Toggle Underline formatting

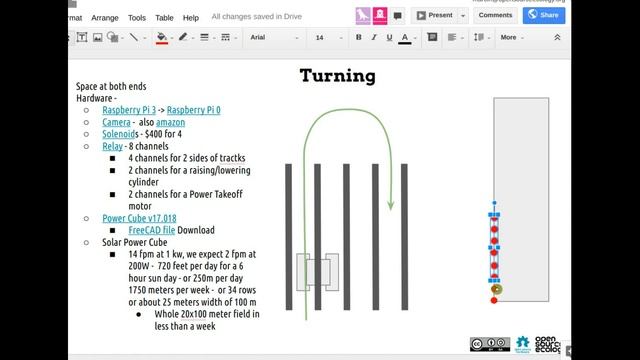[389, 38]
